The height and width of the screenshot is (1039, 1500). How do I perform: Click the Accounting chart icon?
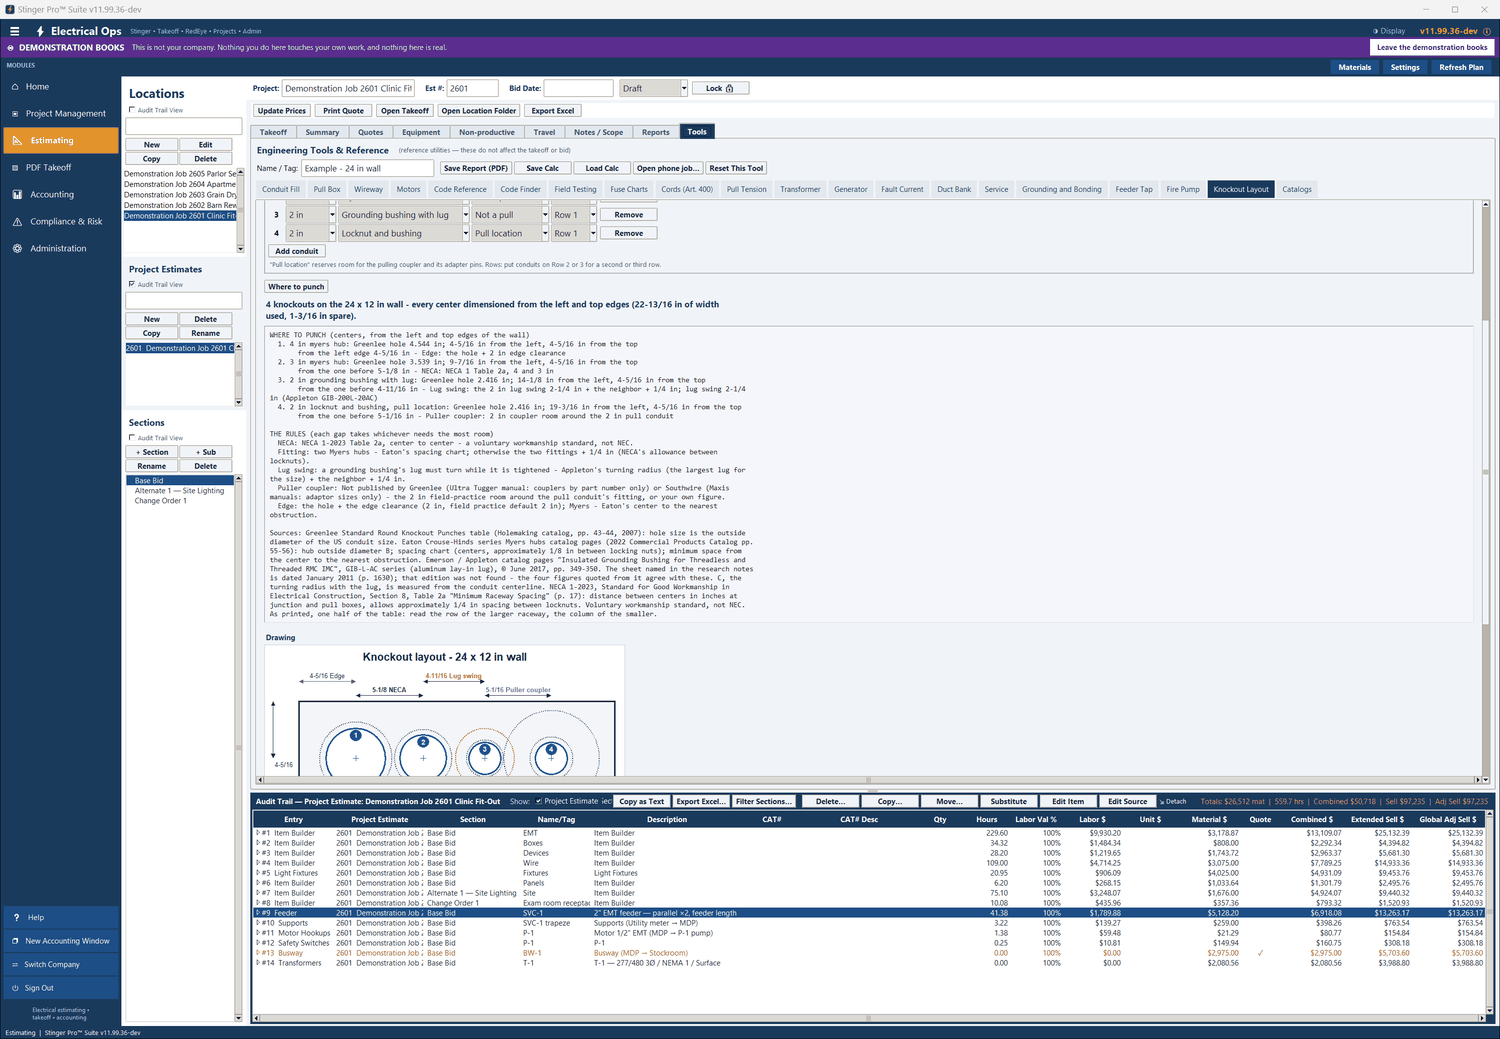pyautogui.click(x=17, y=195)
